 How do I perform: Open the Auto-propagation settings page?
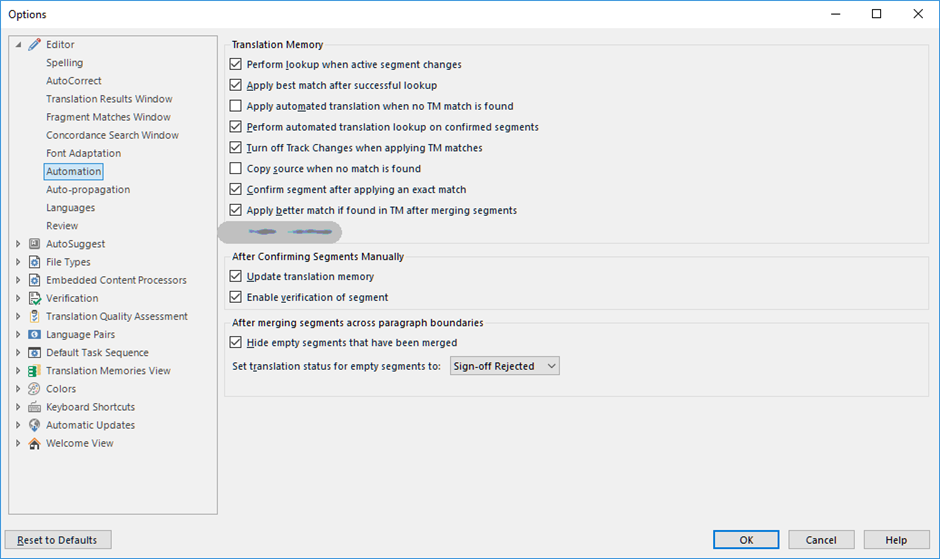pos(88,190)
